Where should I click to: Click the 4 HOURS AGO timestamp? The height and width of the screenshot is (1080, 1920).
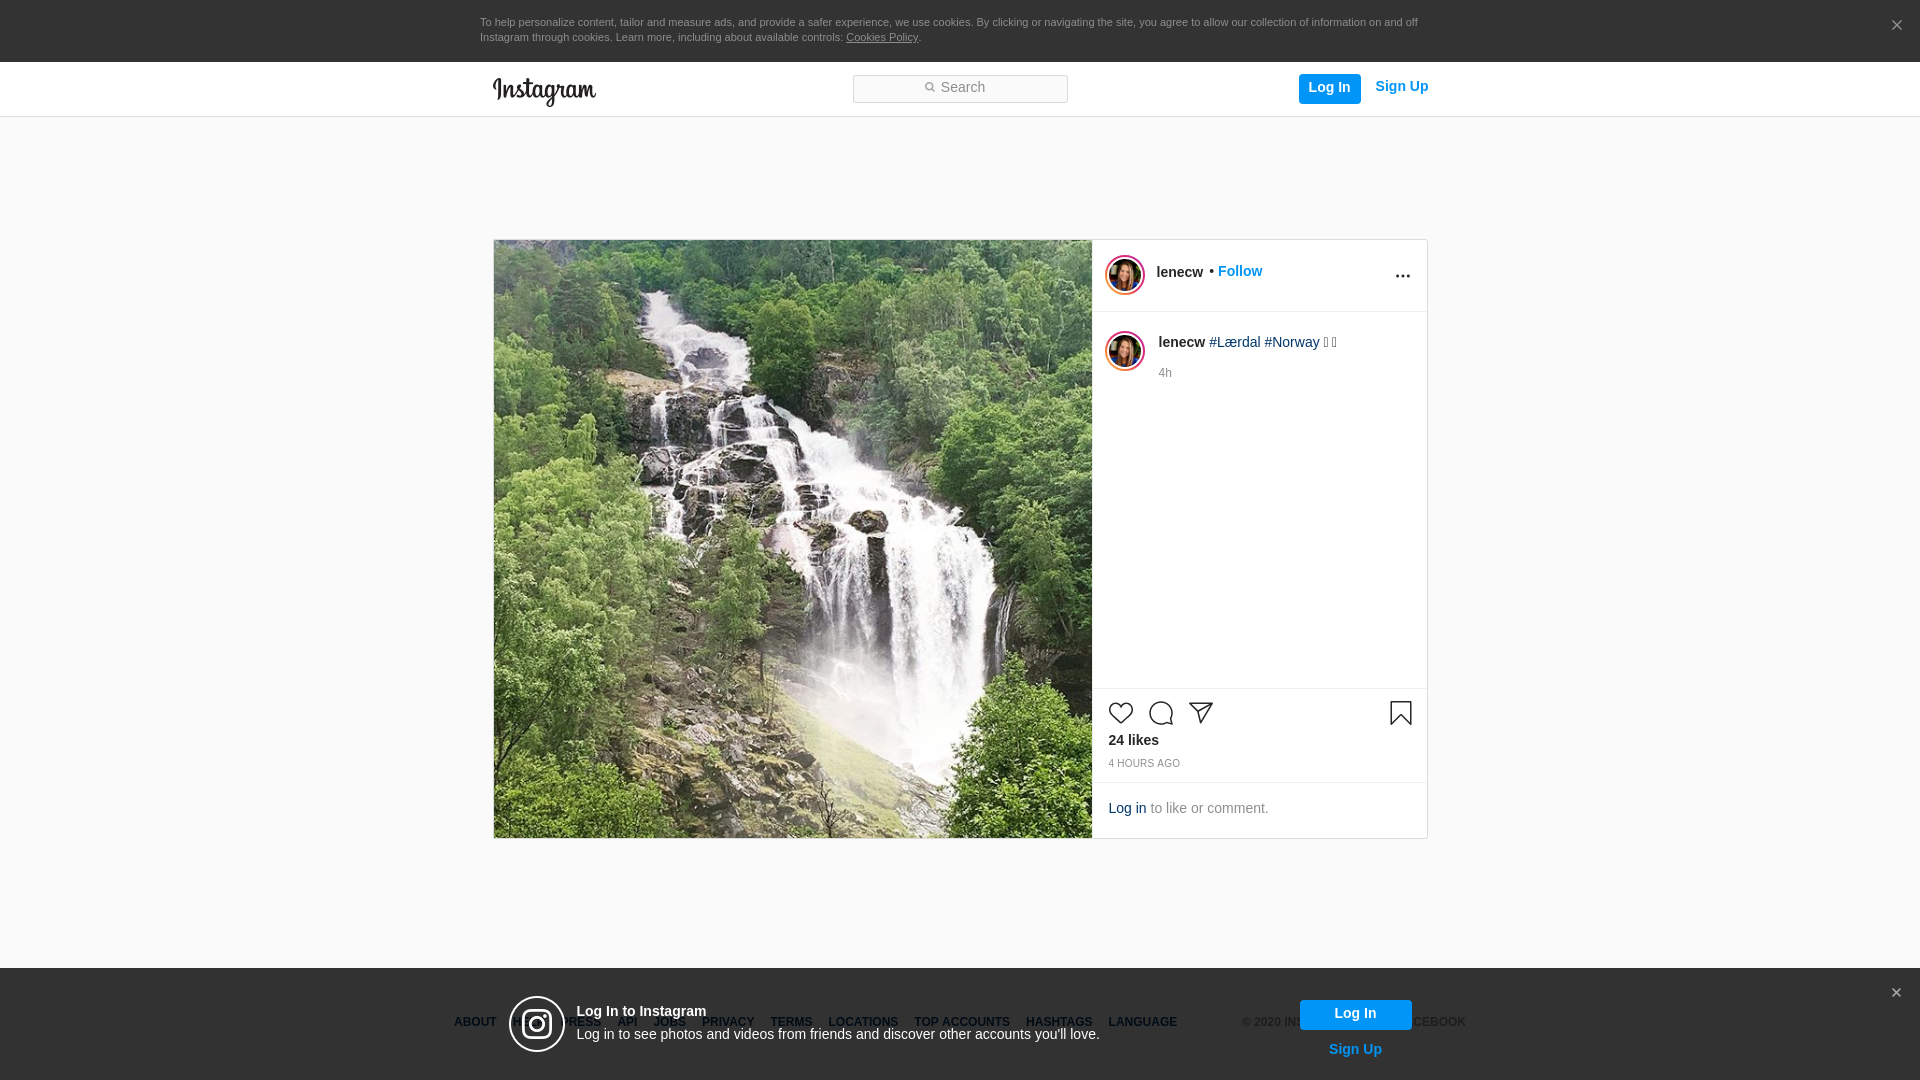pos(1144,764)
